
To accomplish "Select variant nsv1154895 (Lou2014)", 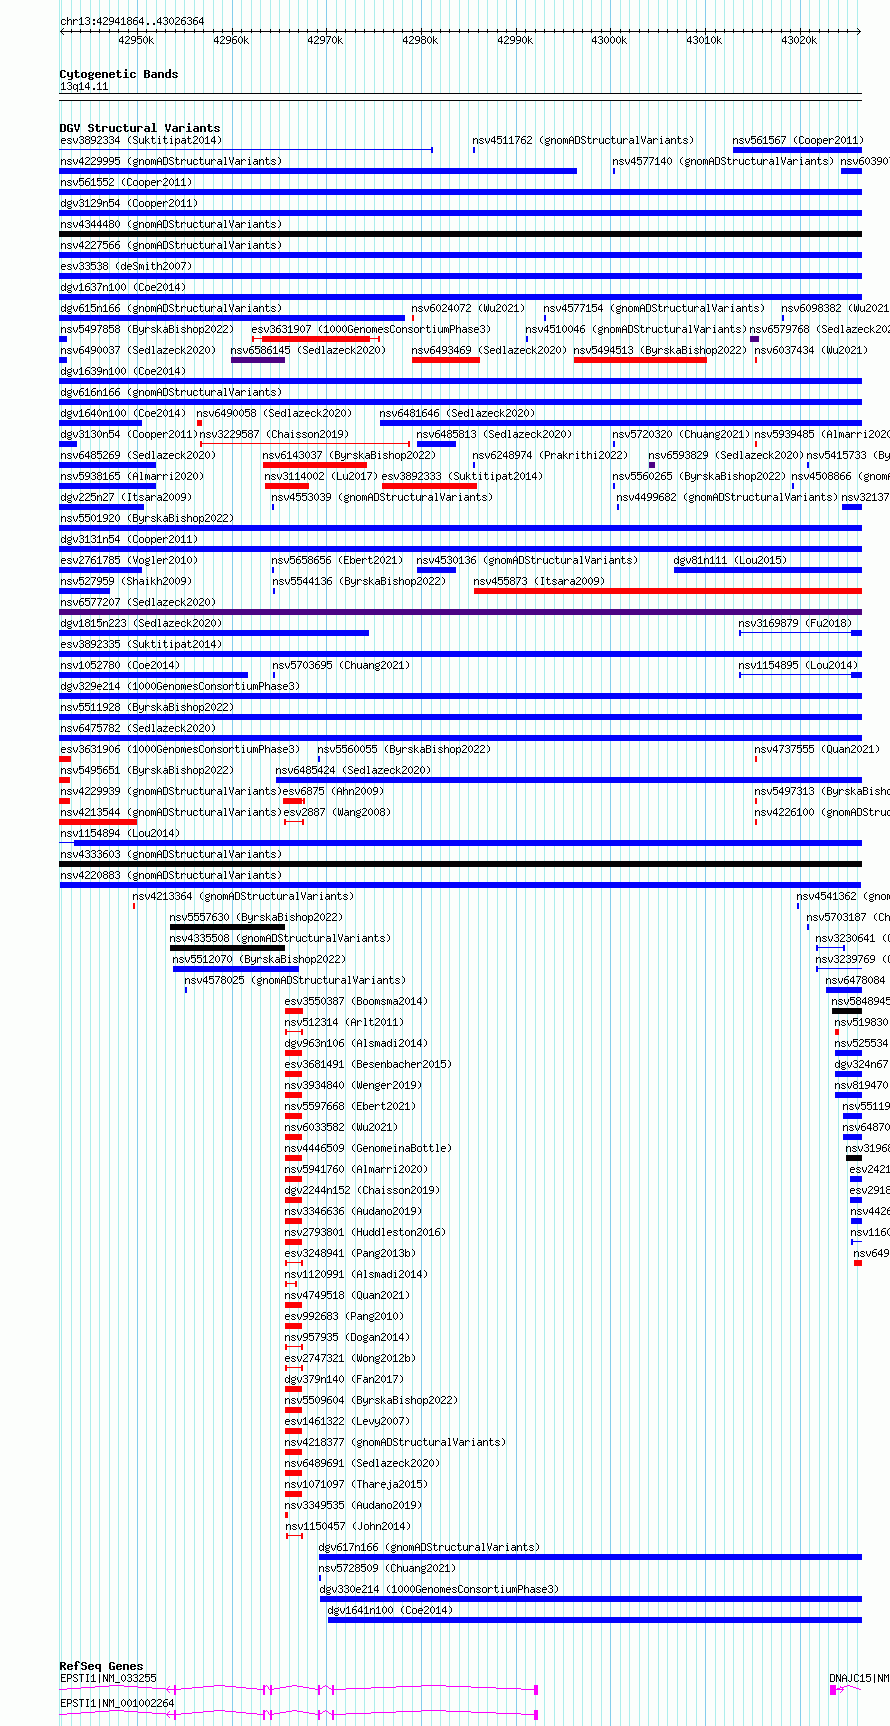I will 798,666.
